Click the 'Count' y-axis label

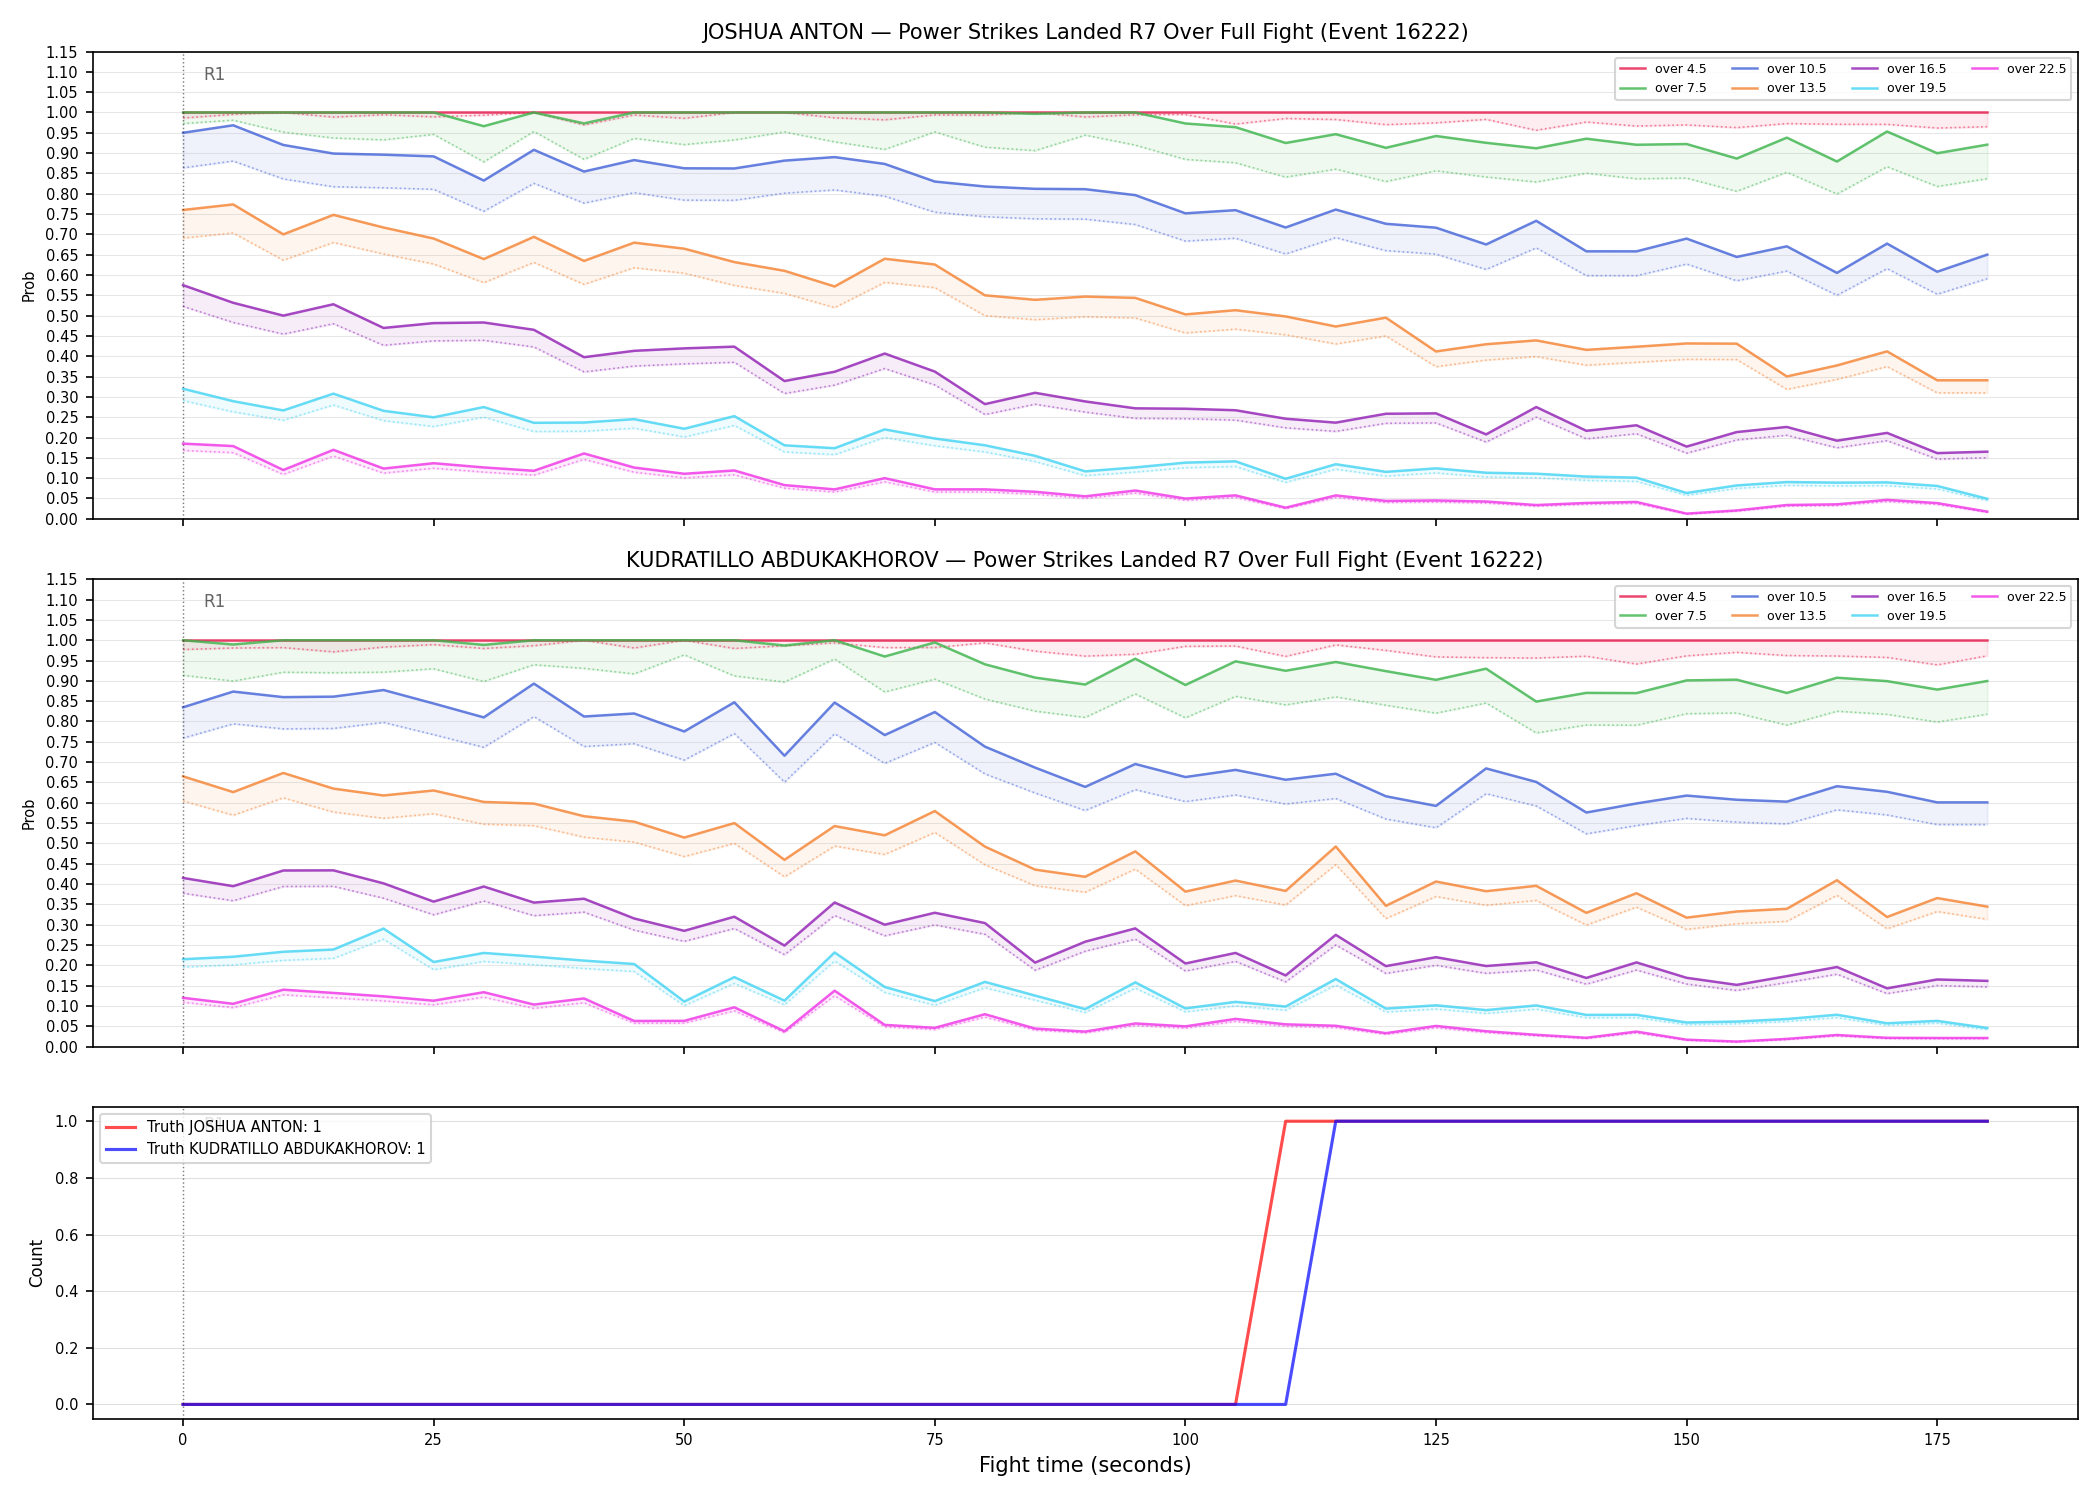click(36, 1263)
